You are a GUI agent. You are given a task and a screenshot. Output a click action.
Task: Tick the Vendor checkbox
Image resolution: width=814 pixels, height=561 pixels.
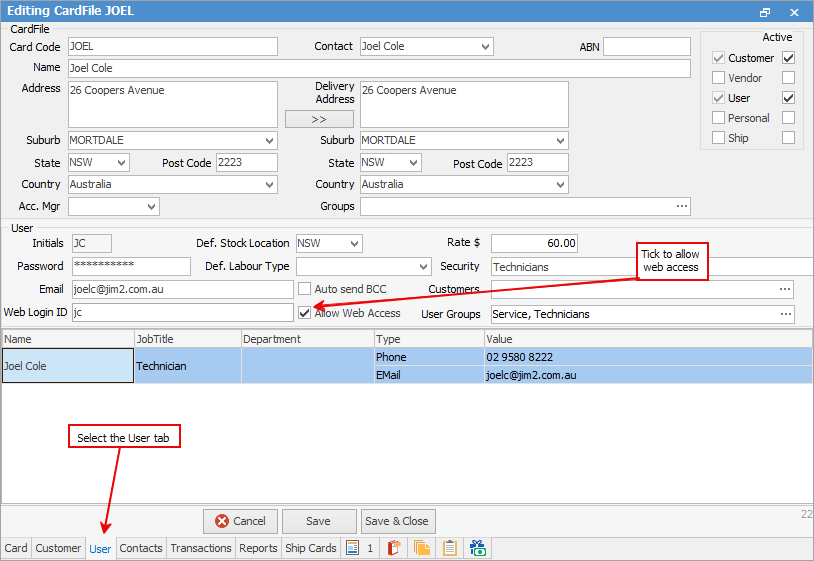point(718,78)
